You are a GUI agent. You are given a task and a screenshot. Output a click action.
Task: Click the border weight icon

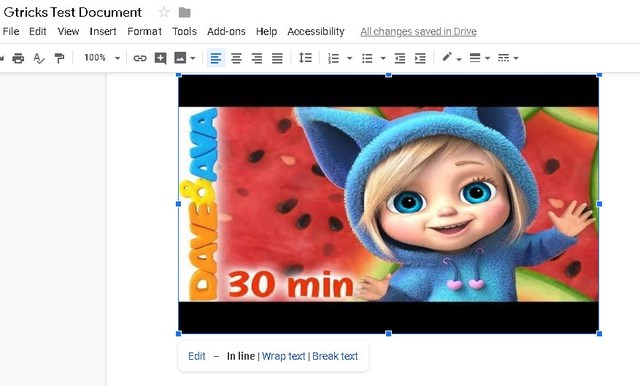[475, 58]
